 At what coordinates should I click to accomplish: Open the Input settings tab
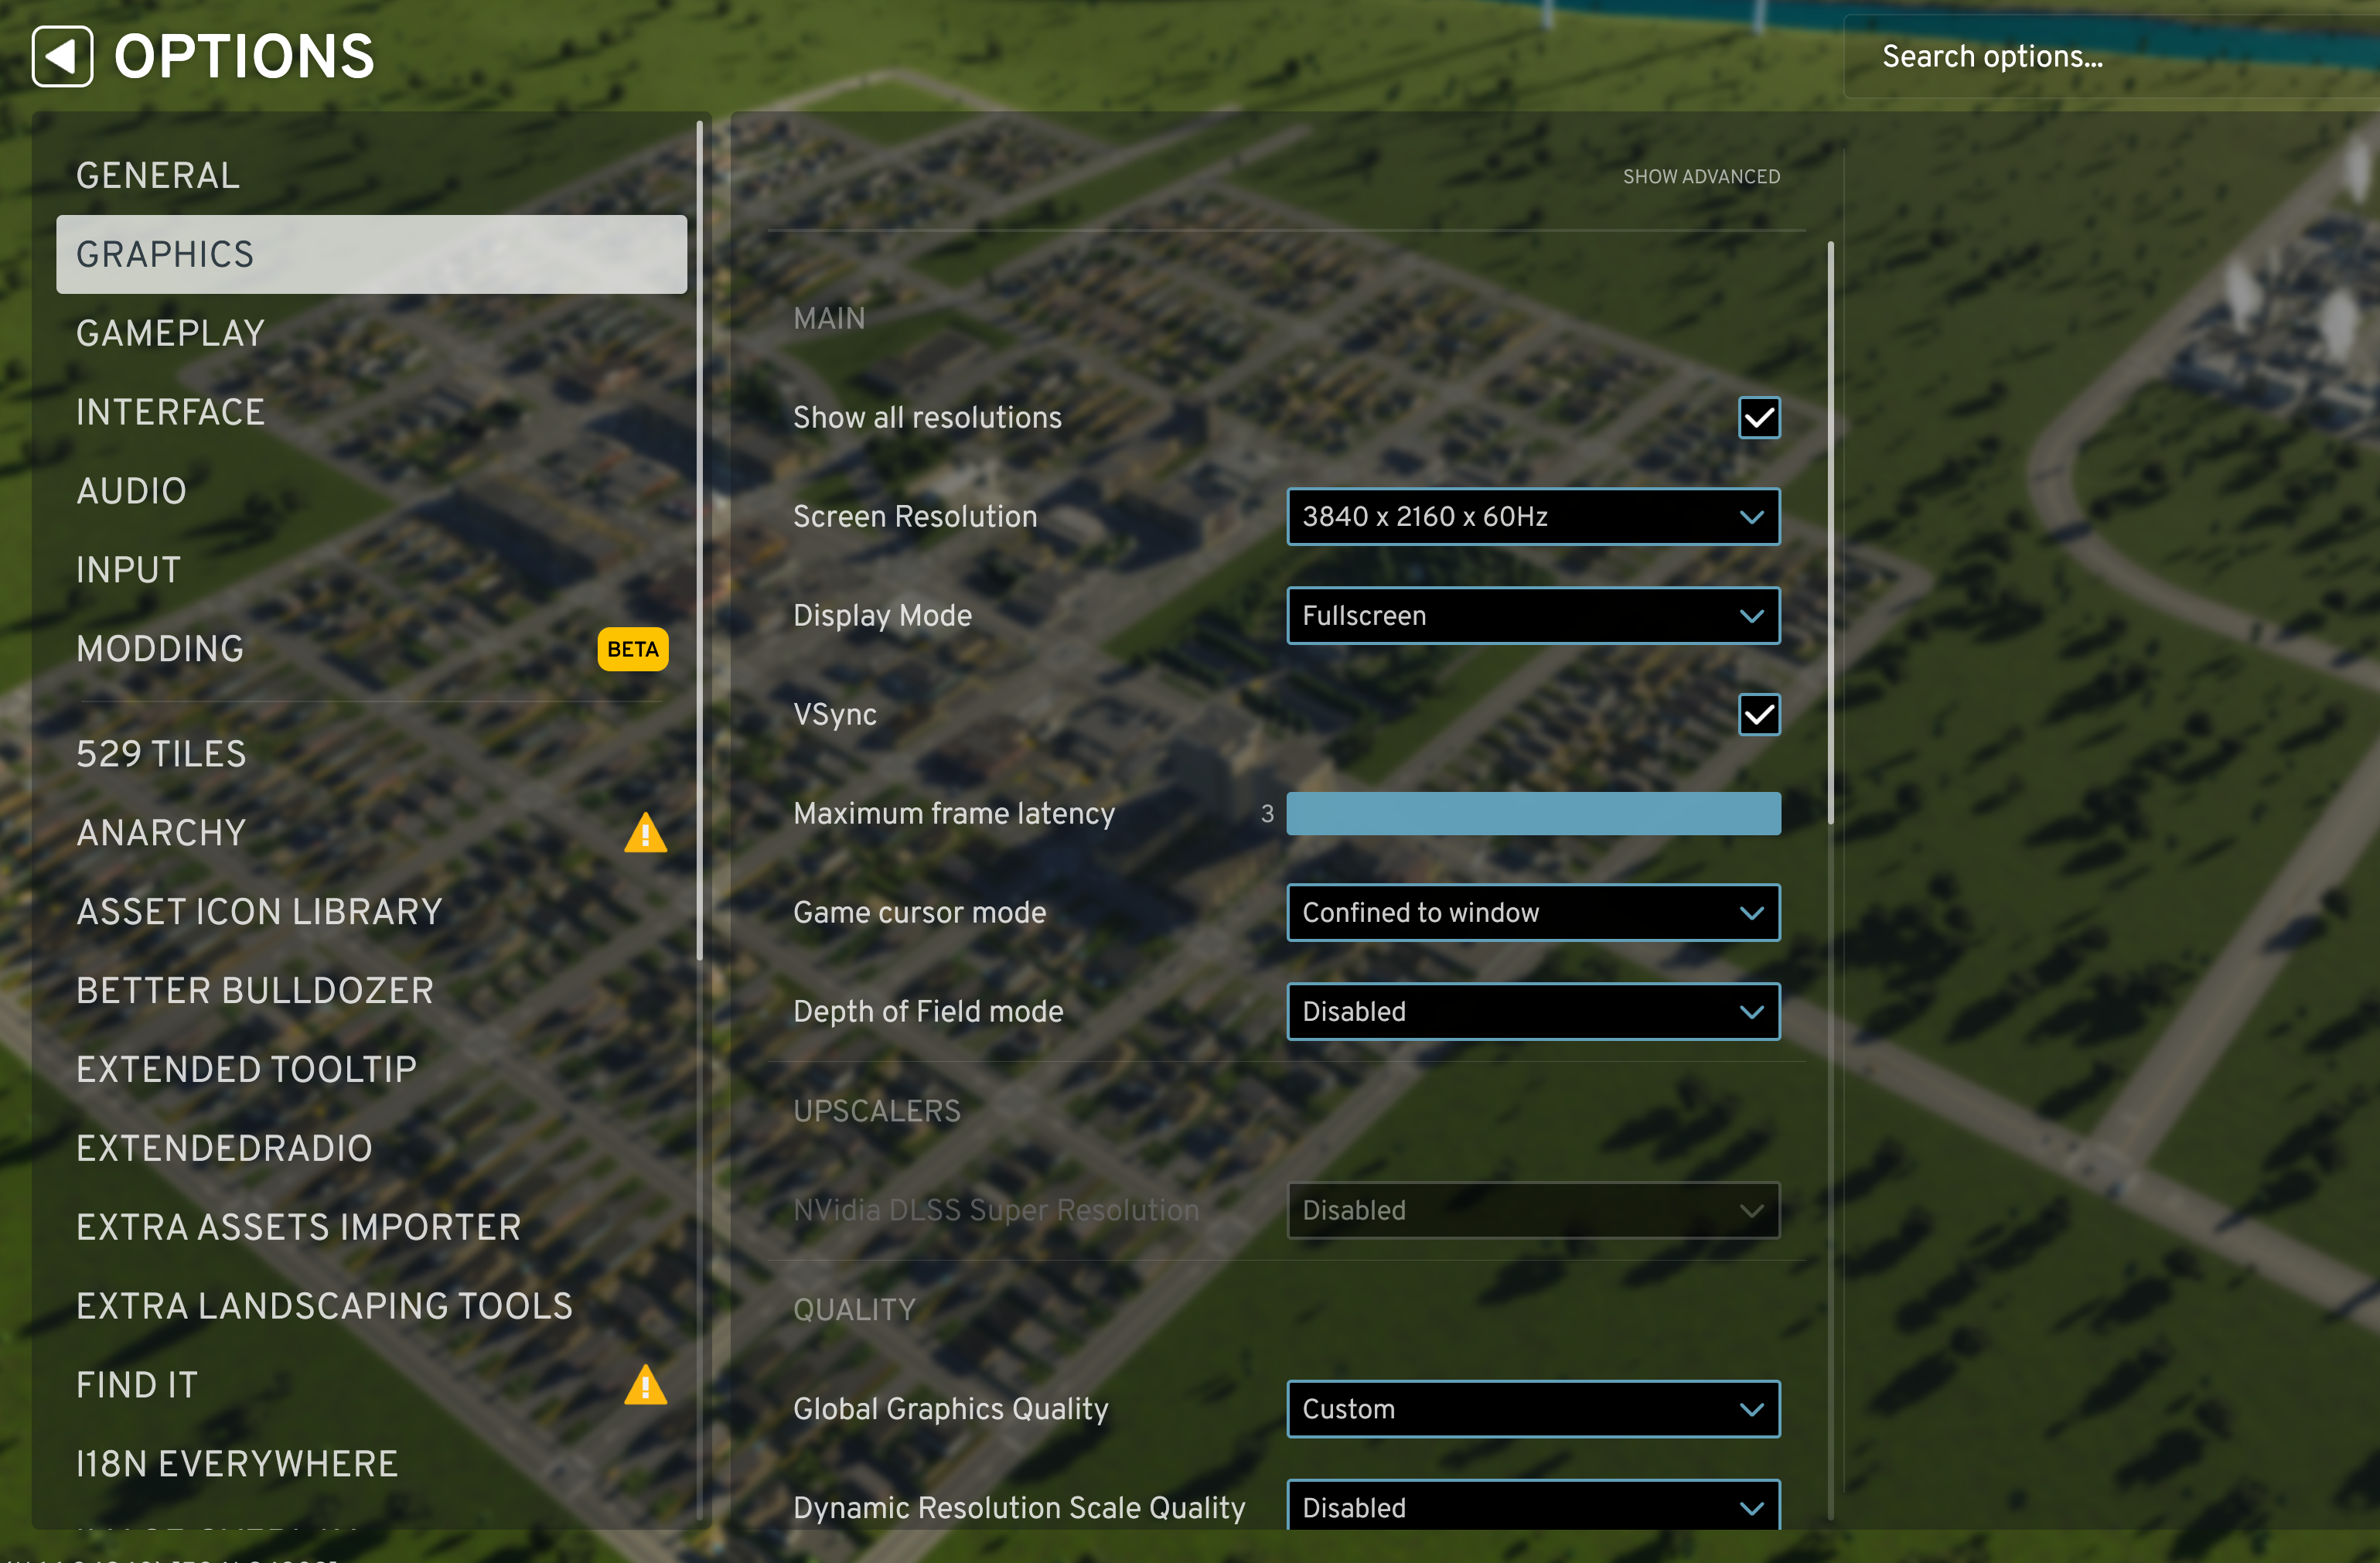pos(371,570)
